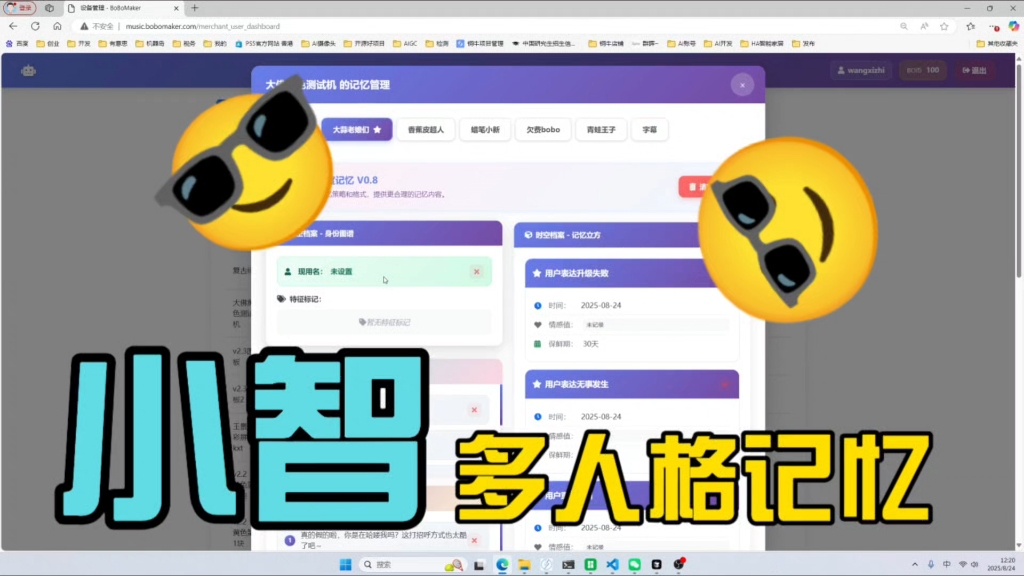Viewport: 1024px width, 576px height.
Task: Open the 有意思 bookmarks folder
Action: pos(113,44)
